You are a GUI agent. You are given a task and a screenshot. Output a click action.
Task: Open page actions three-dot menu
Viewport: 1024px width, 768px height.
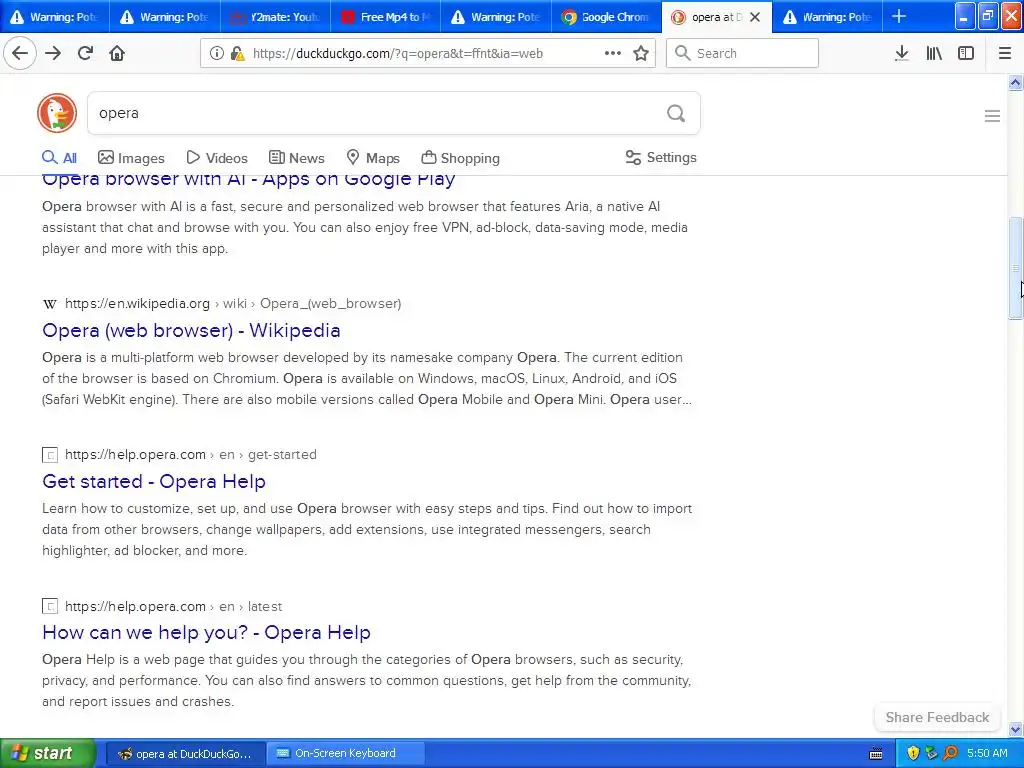(x=613, y=53)
